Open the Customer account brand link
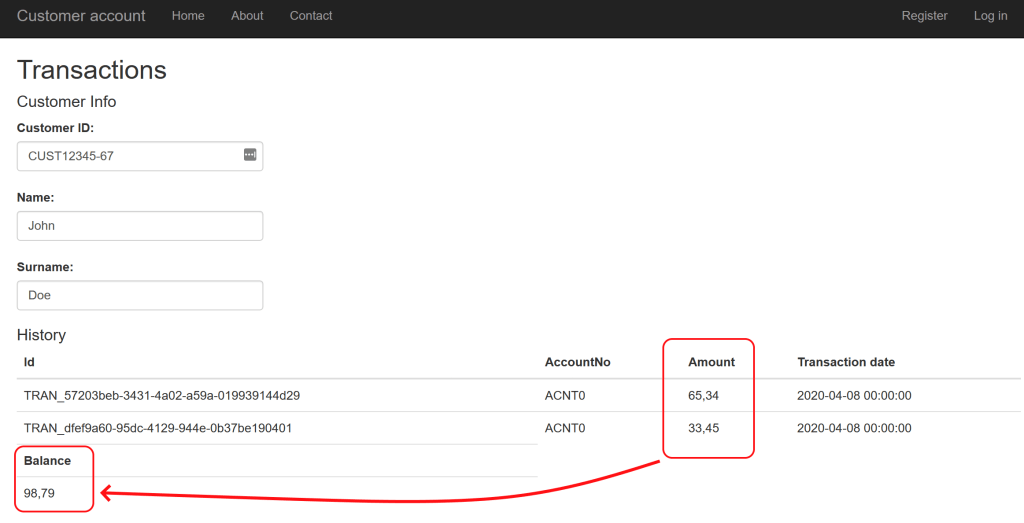1024x523 pixels. pyautogui.click(x=81, y=16)
